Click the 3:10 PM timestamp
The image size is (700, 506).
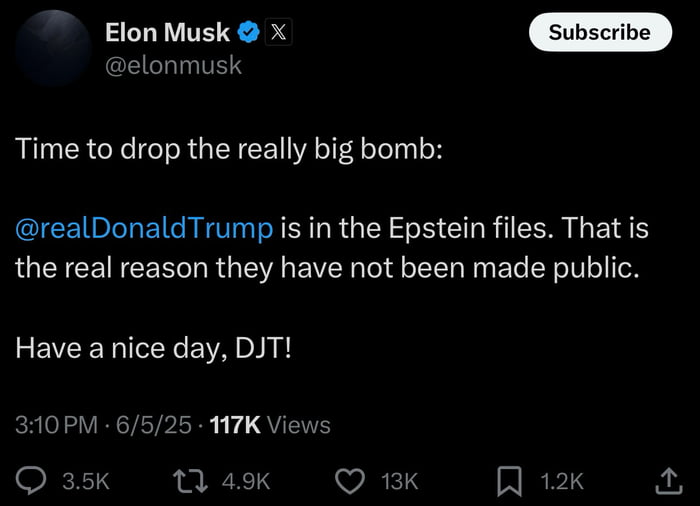point(57,425)
